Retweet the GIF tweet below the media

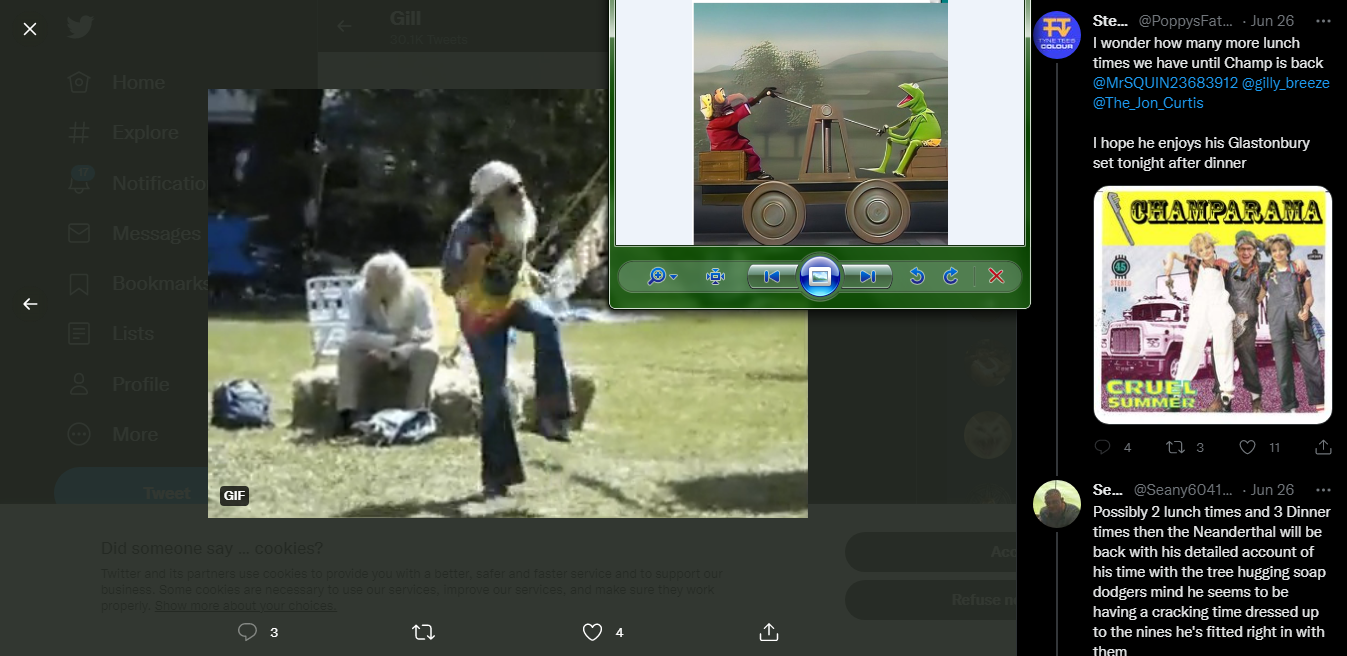tap(424, 632)
